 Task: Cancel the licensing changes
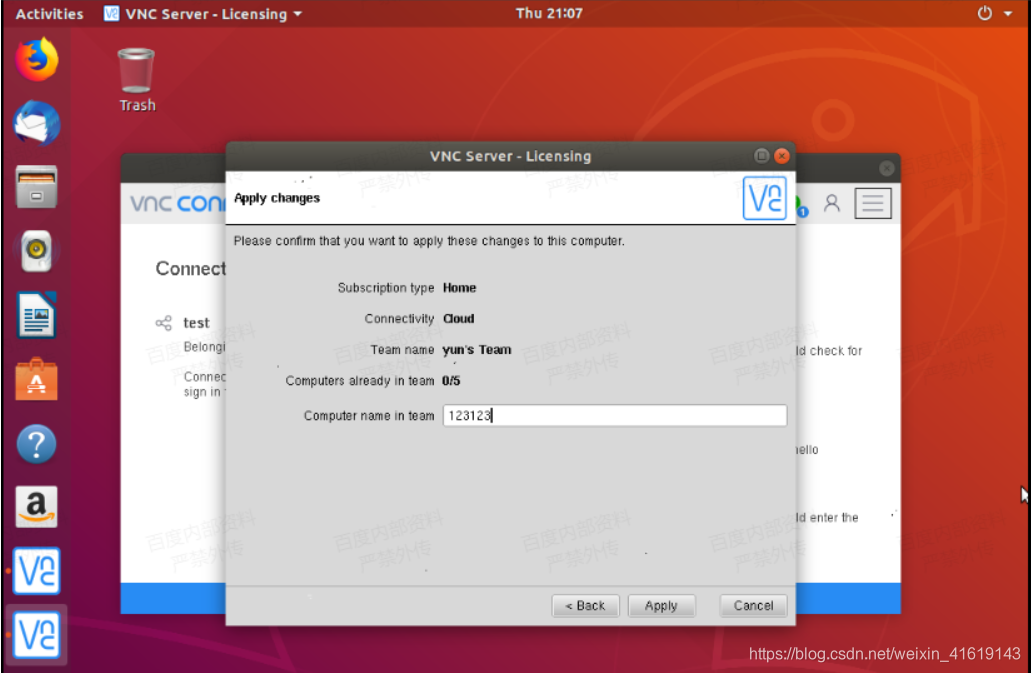click(x=754, y=605)
